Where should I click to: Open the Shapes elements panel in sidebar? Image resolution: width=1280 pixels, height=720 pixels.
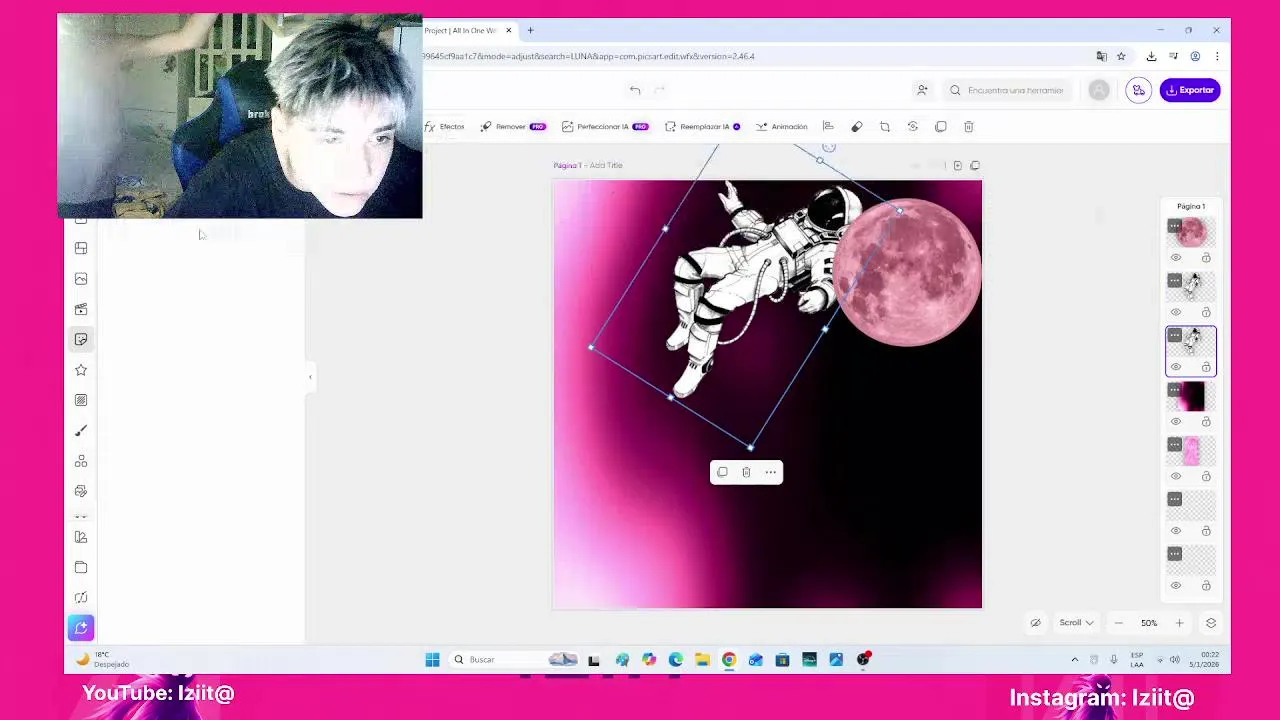coord(81,461)
